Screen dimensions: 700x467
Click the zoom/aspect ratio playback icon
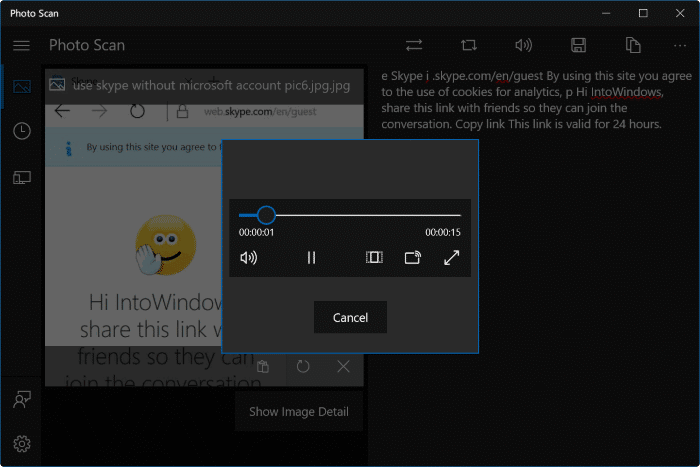[x=374, y=257]
